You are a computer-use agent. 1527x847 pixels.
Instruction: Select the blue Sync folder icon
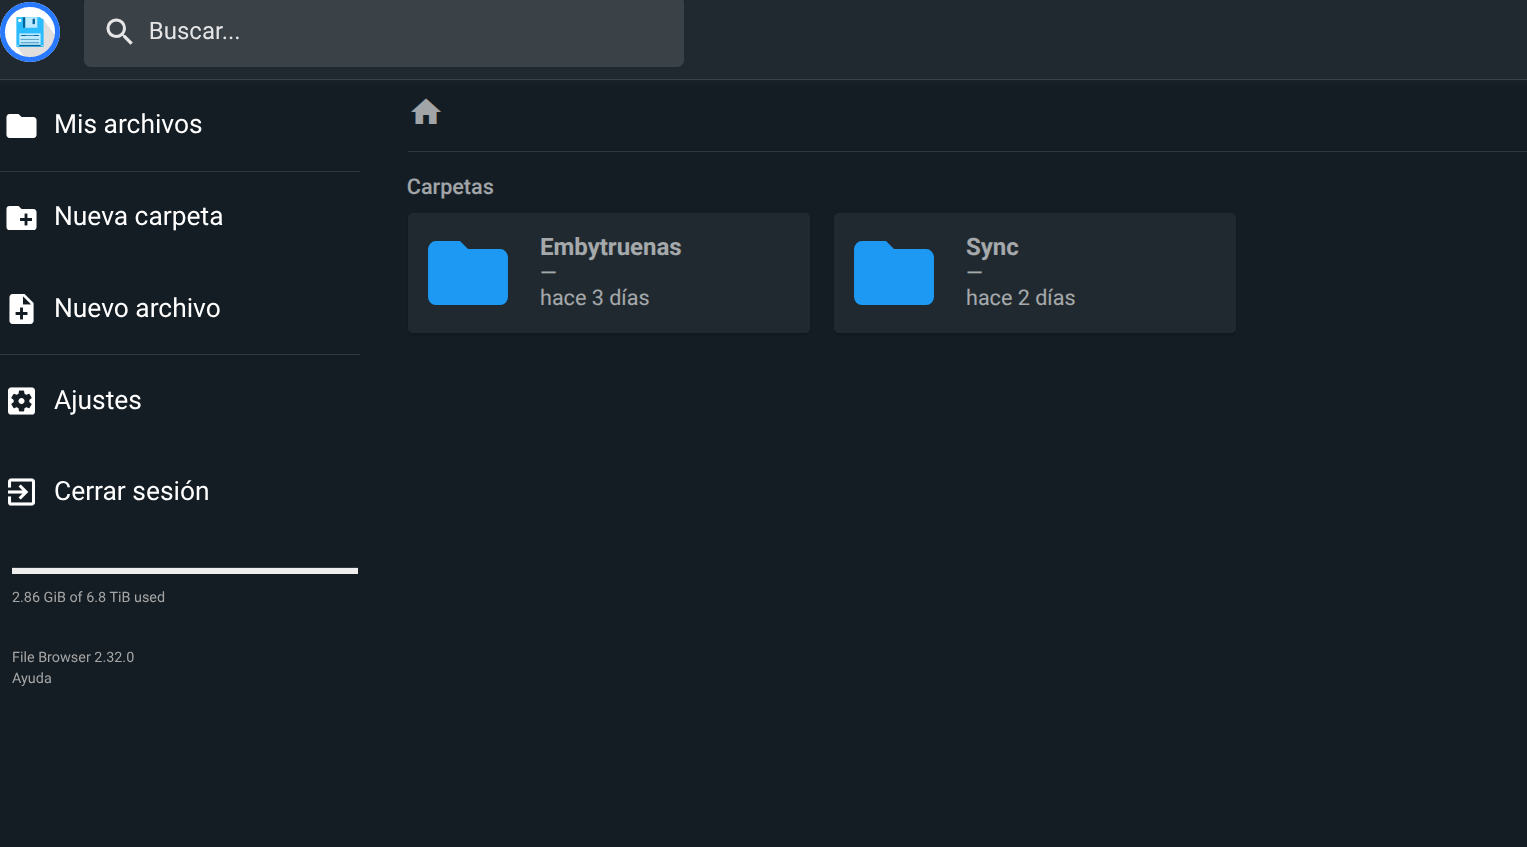coord(894,273)
